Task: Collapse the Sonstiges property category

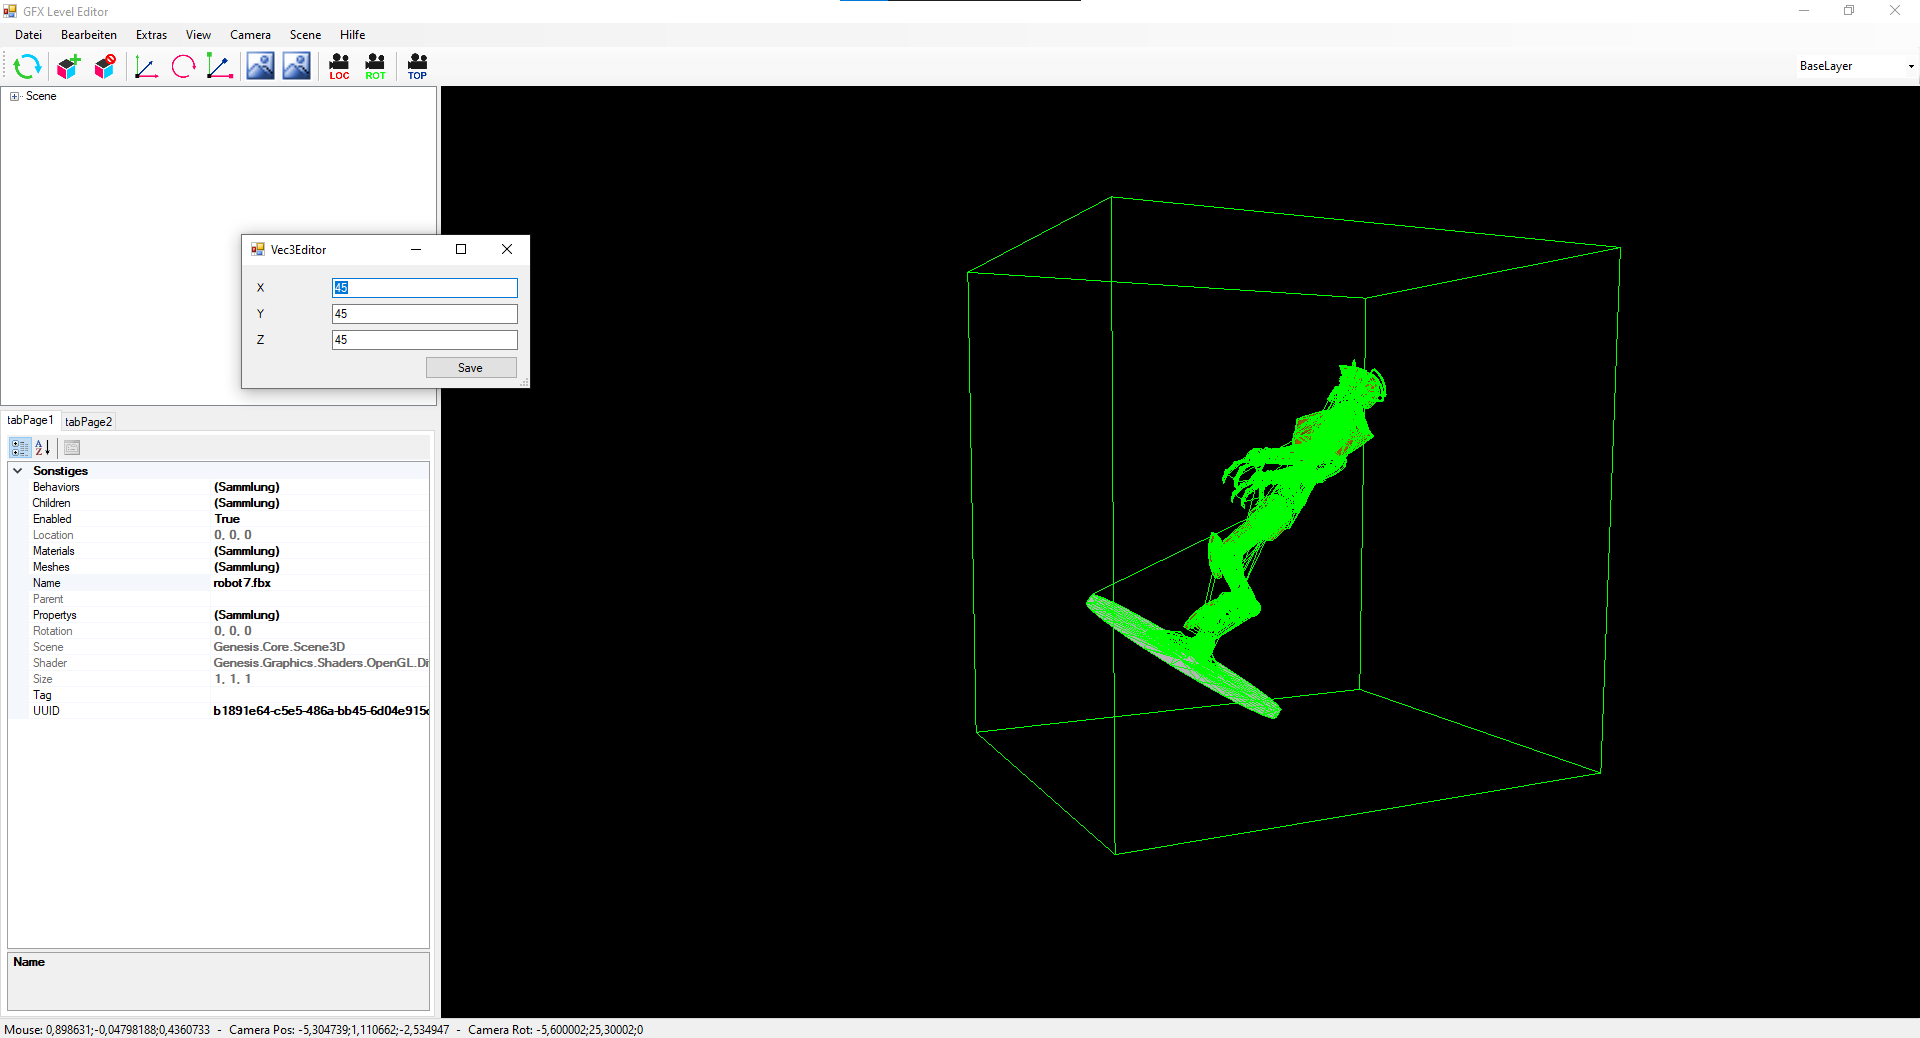Action: [x=18, y=471]
